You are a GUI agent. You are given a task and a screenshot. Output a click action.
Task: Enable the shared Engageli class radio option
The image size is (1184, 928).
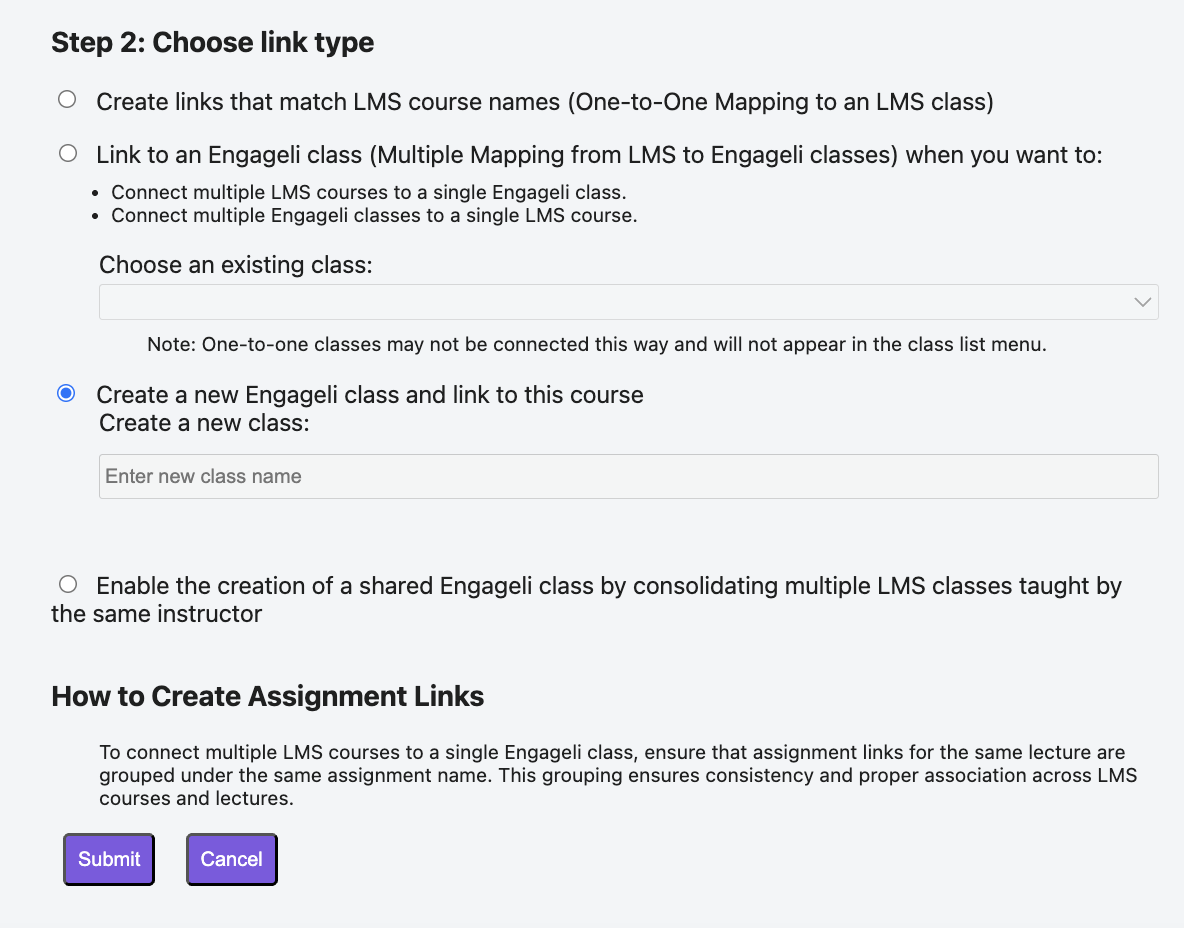pyautogui.click(x=68, y=584)
